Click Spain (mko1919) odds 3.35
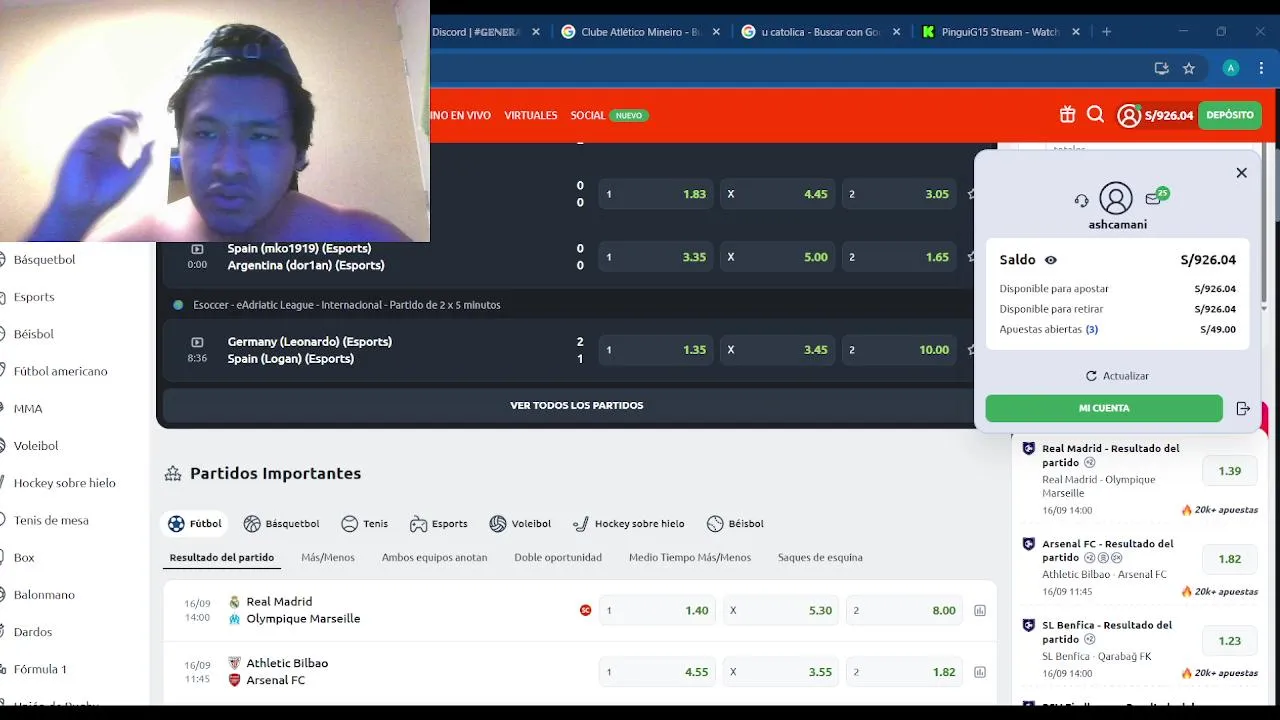 point(657,257)
